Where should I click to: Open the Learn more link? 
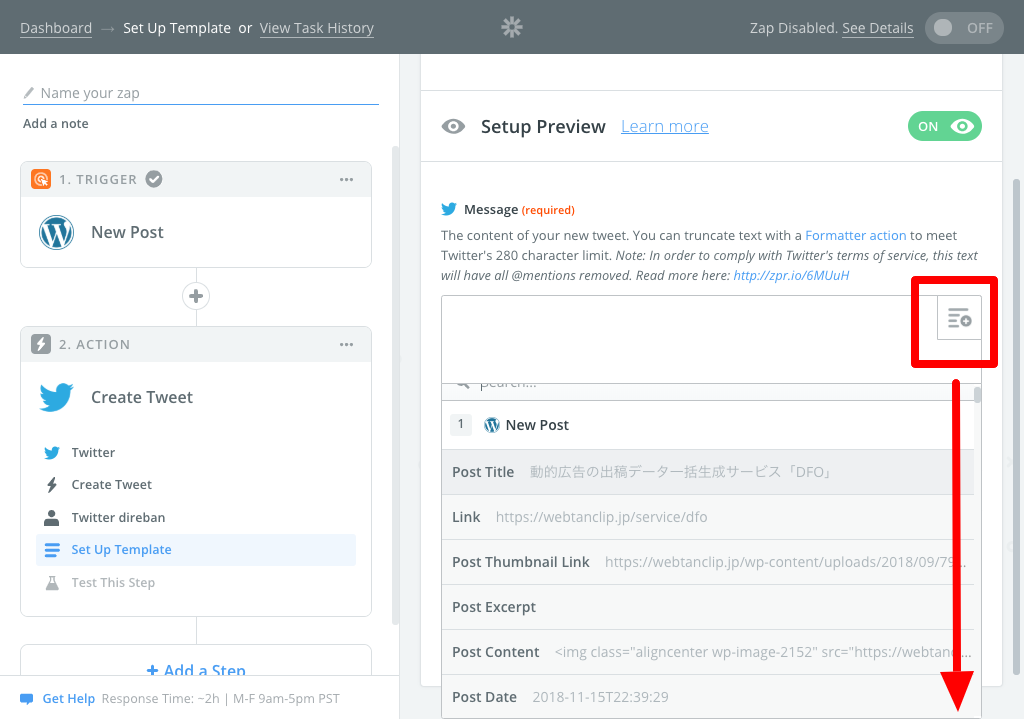(x=665, y=126)
